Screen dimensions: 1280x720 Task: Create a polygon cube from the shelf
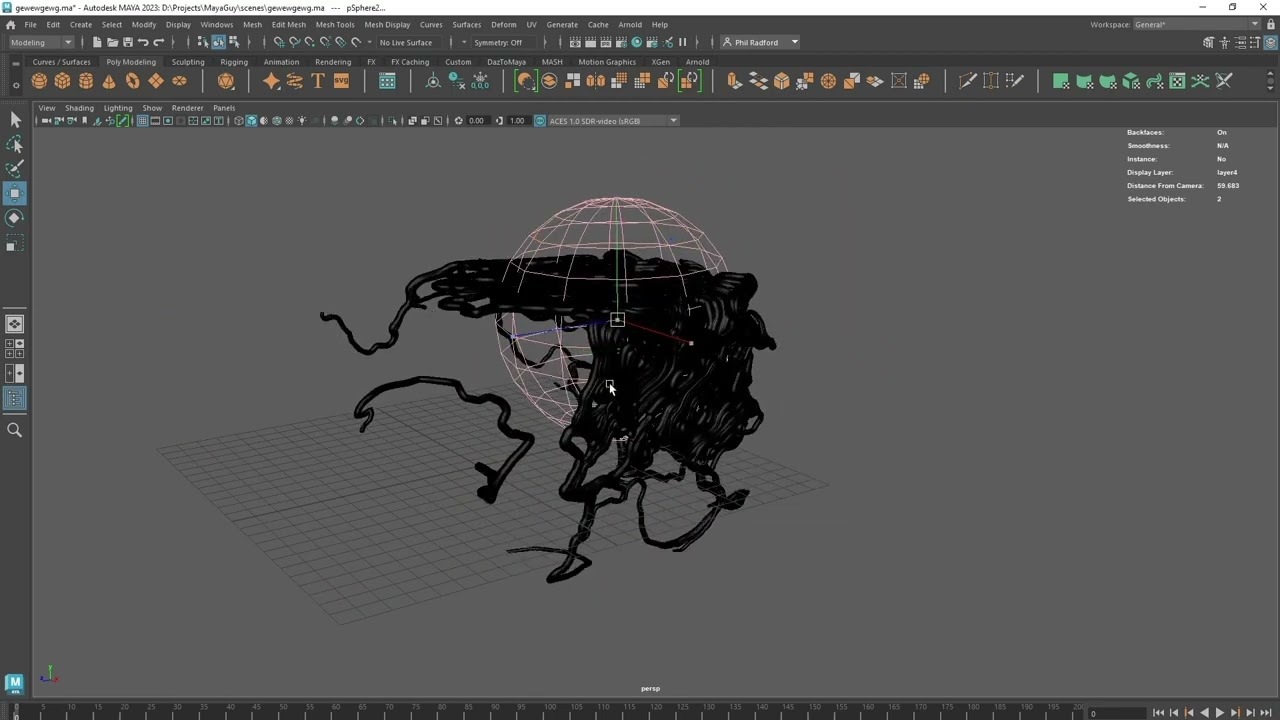click(62, 81)
